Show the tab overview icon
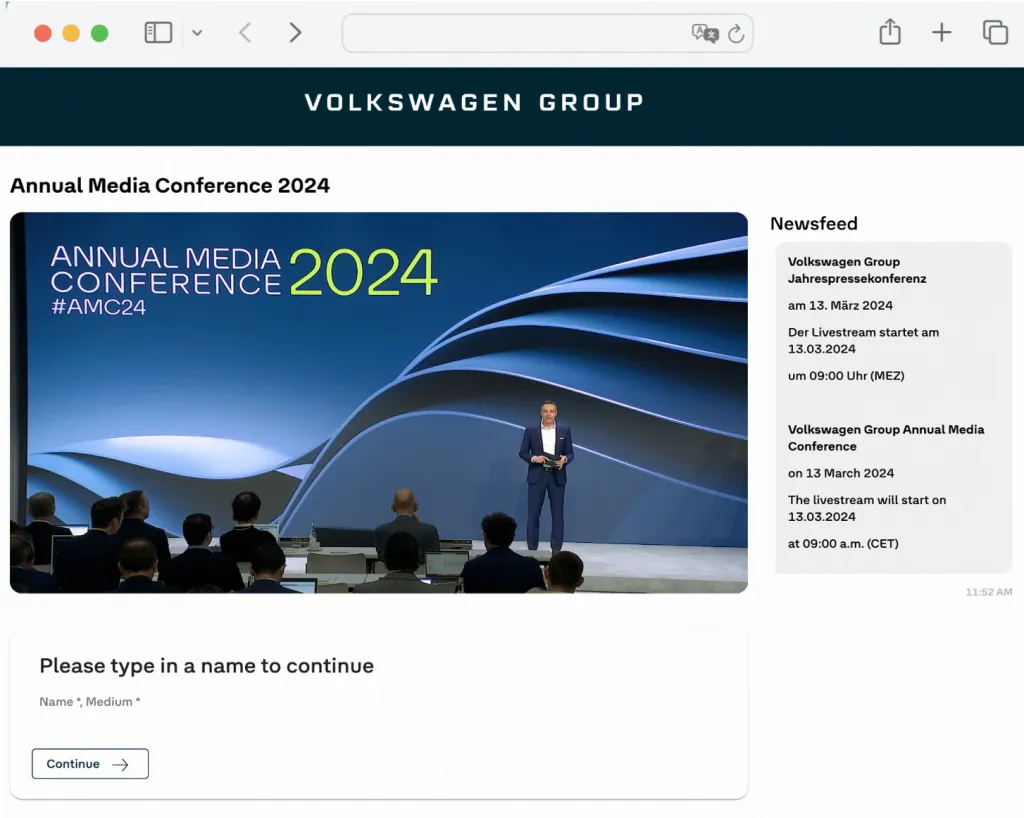The height and width of the screenshot is (818, 1024). [x=995, y=33]
